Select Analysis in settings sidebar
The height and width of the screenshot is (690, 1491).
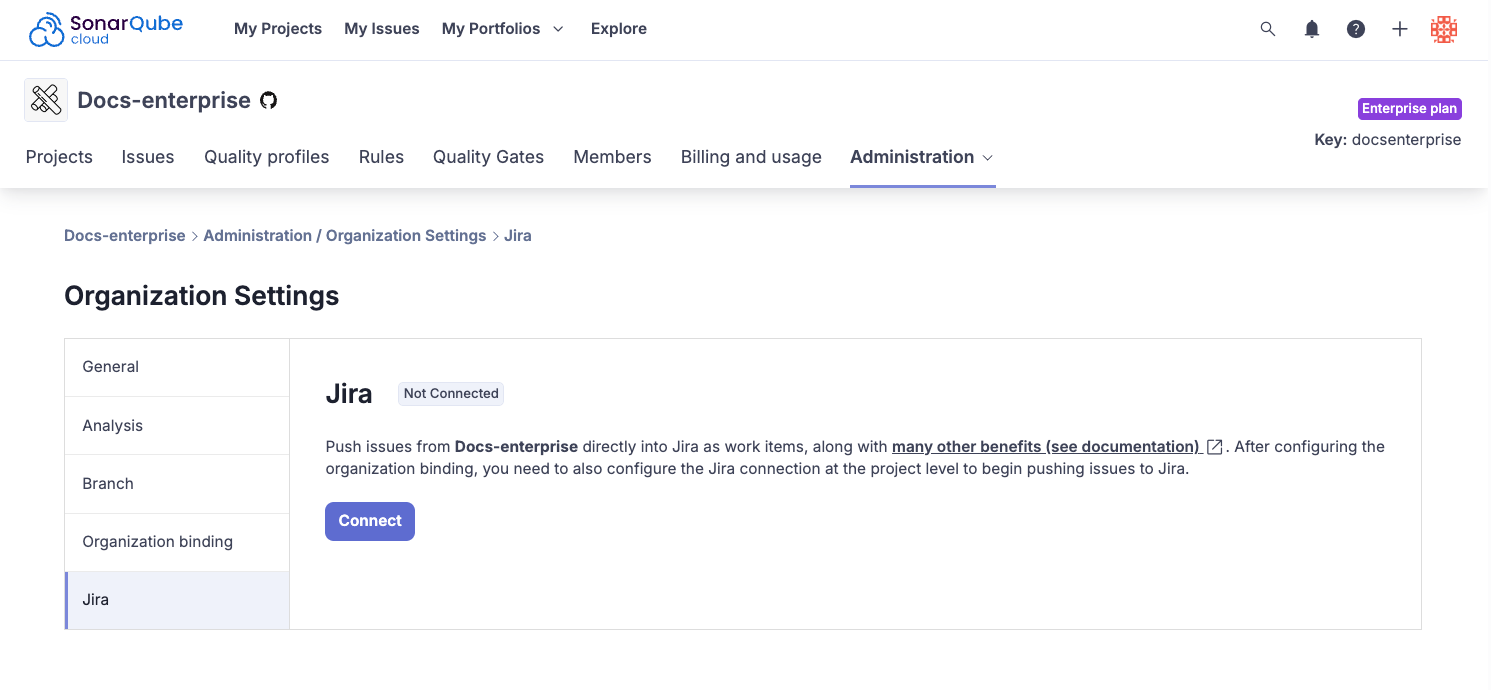pos(177,426)
